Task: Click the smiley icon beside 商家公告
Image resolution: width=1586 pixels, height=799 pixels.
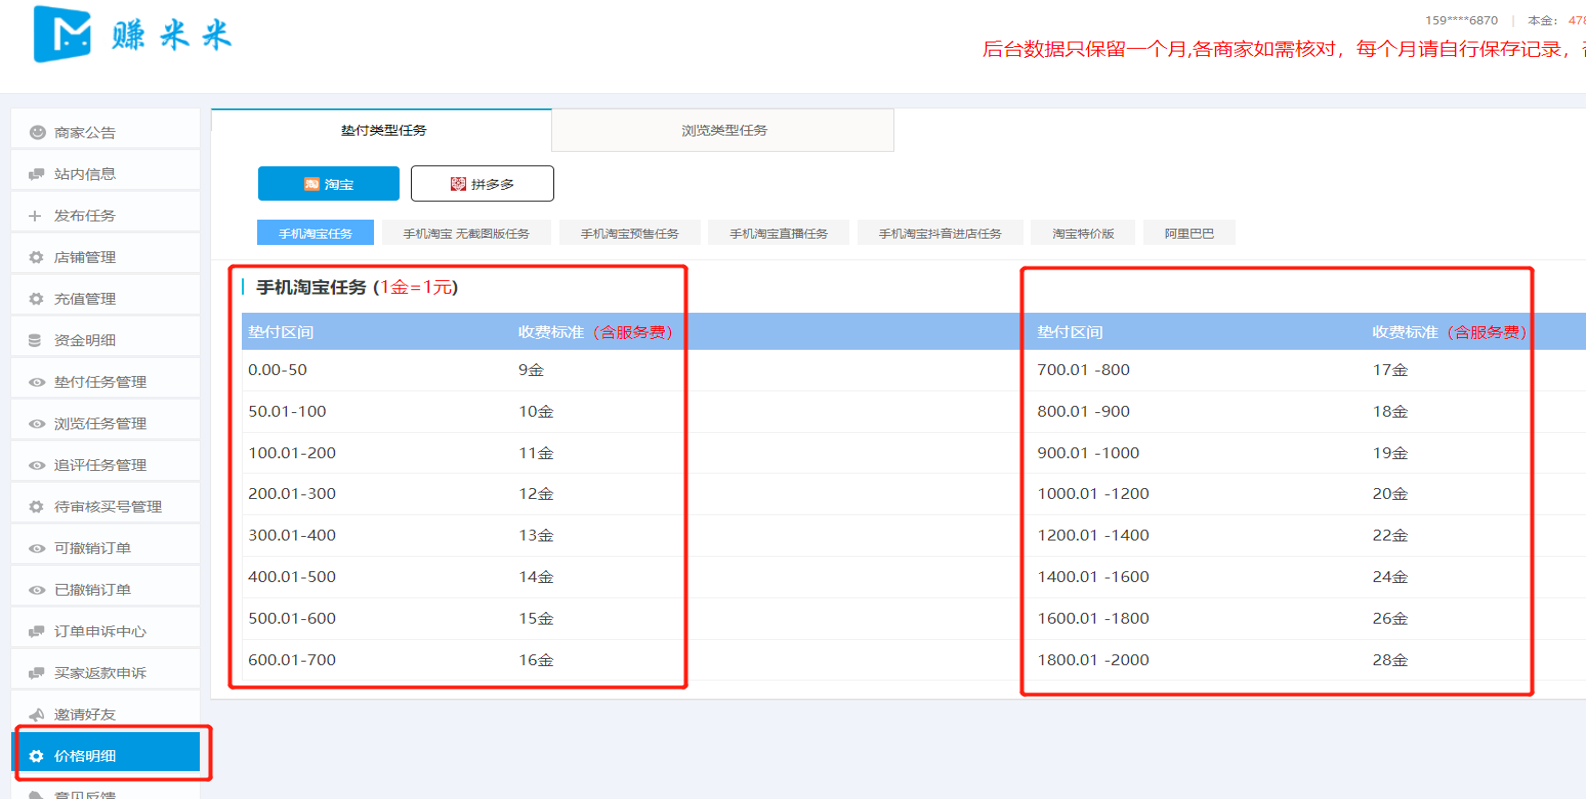Action: pyautogui.click(x=37, y=132)
